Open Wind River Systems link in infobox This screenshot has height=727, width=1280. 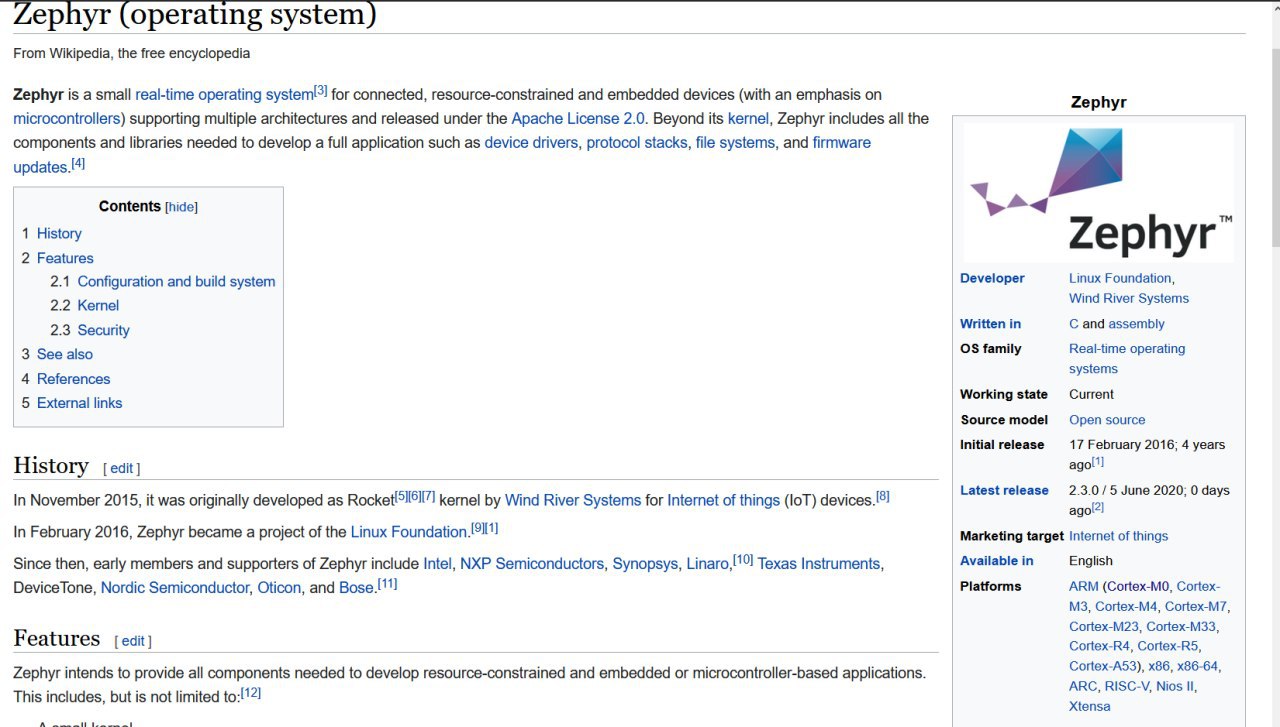(1129, 298)
